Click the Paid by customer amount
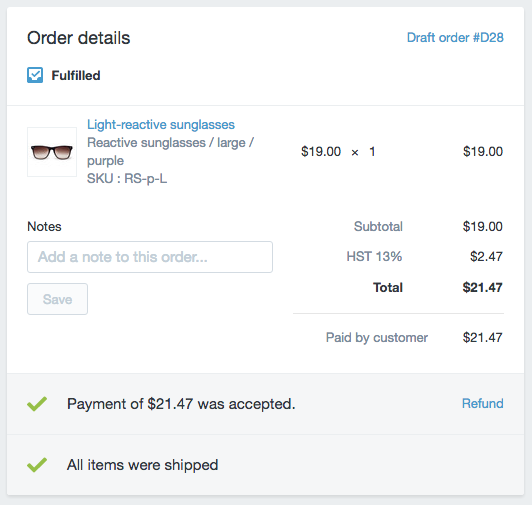Image resolution: width=532 pixels, height=505 pixels. pyautogui.click(x=482, y=338)
